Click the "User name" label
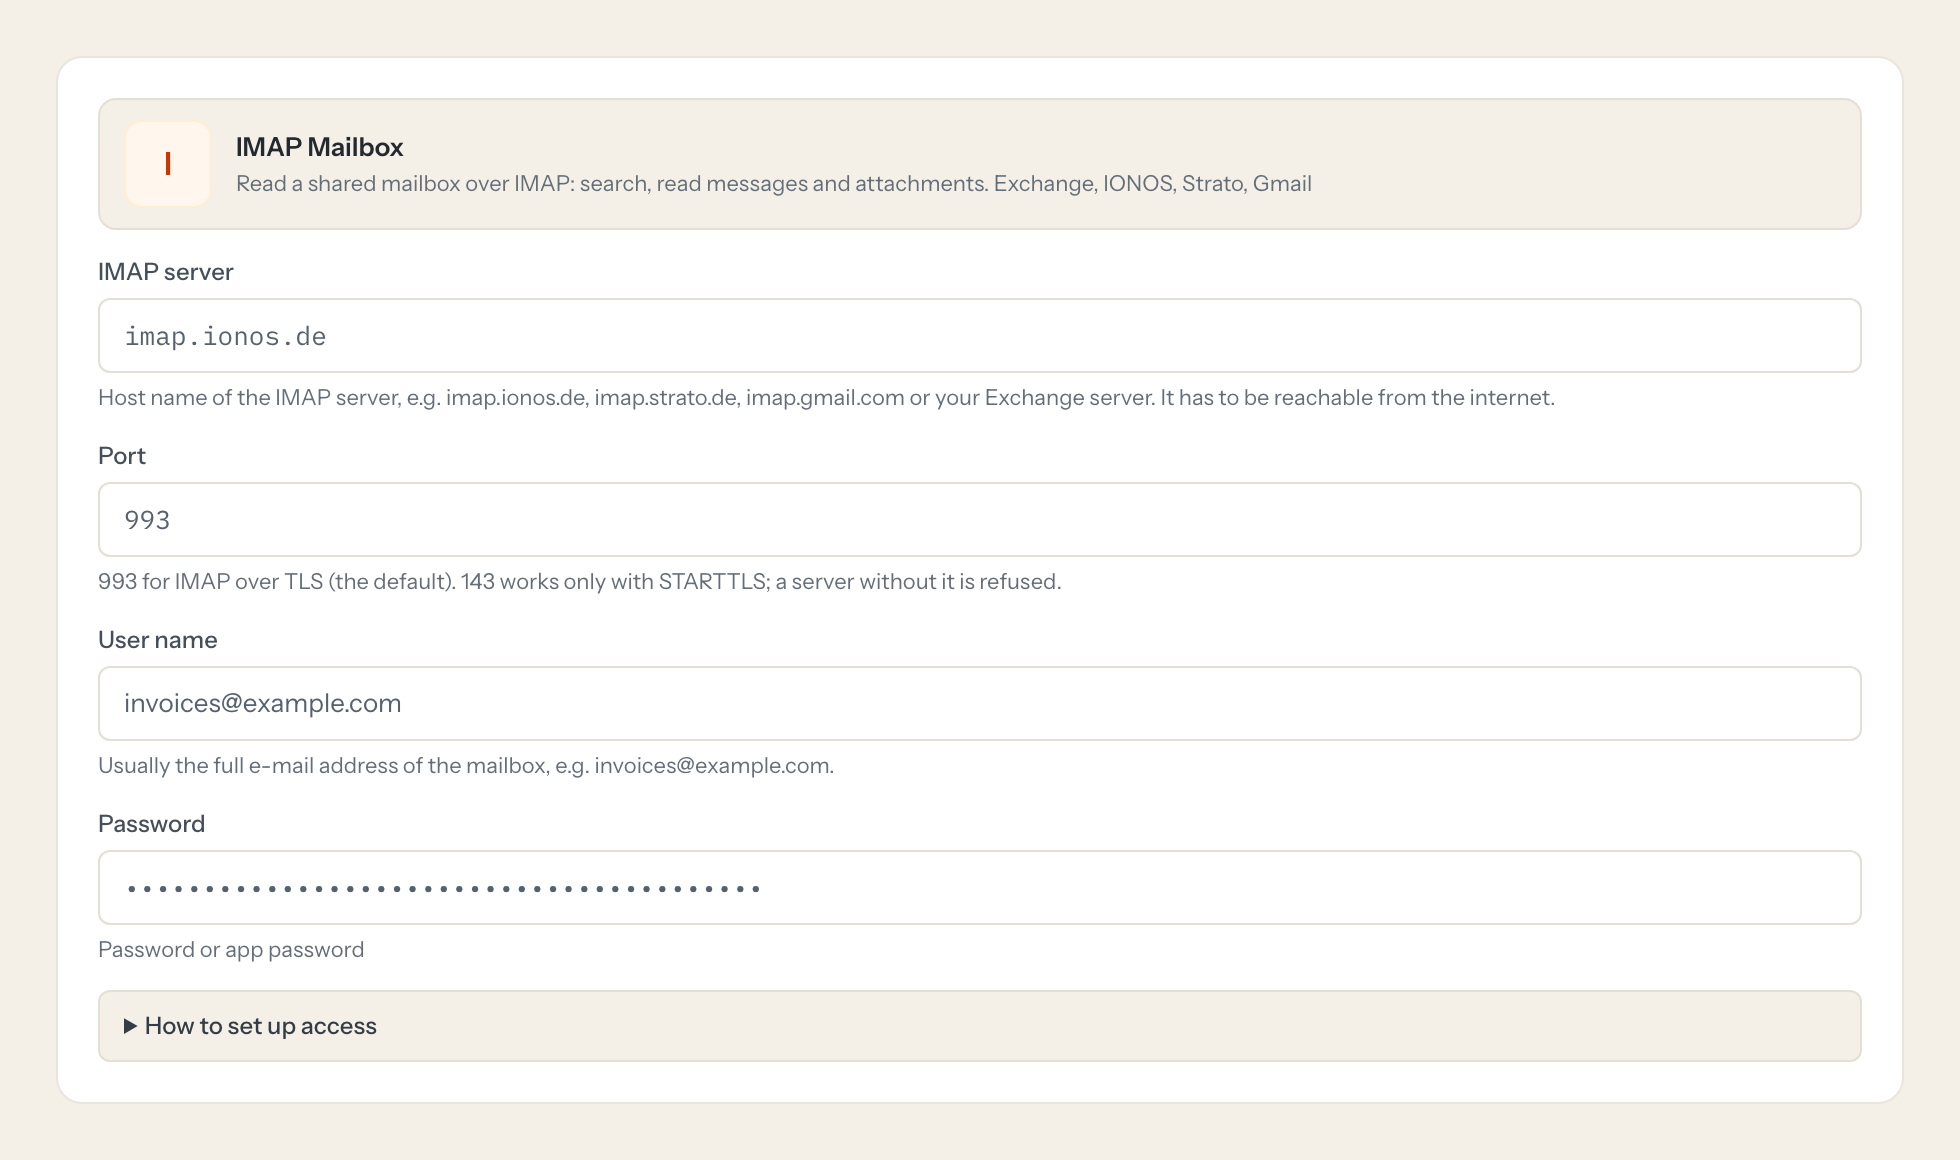Viewport: 1960px width, 1160px height. (x=158, y=640)
